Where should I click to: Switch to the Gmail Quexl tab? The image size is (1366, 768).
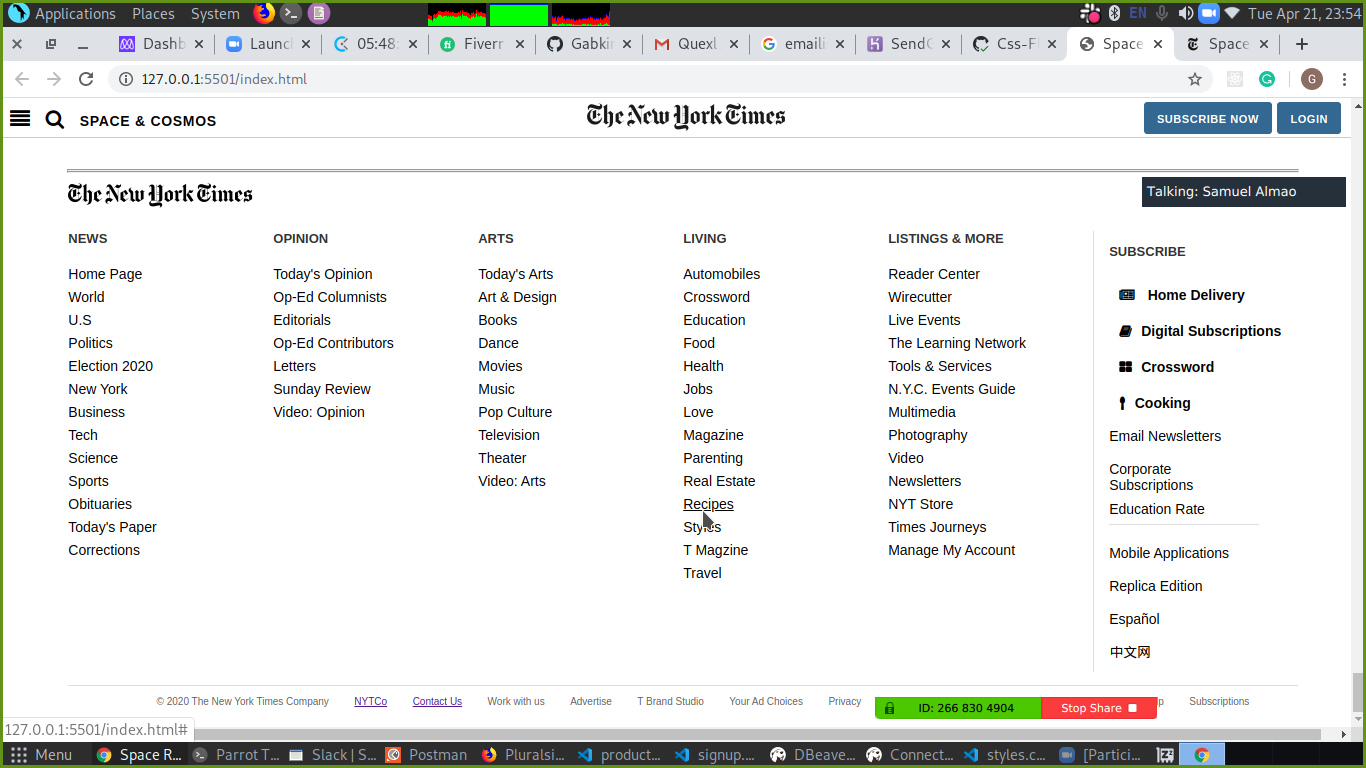(x=696, y=44)
